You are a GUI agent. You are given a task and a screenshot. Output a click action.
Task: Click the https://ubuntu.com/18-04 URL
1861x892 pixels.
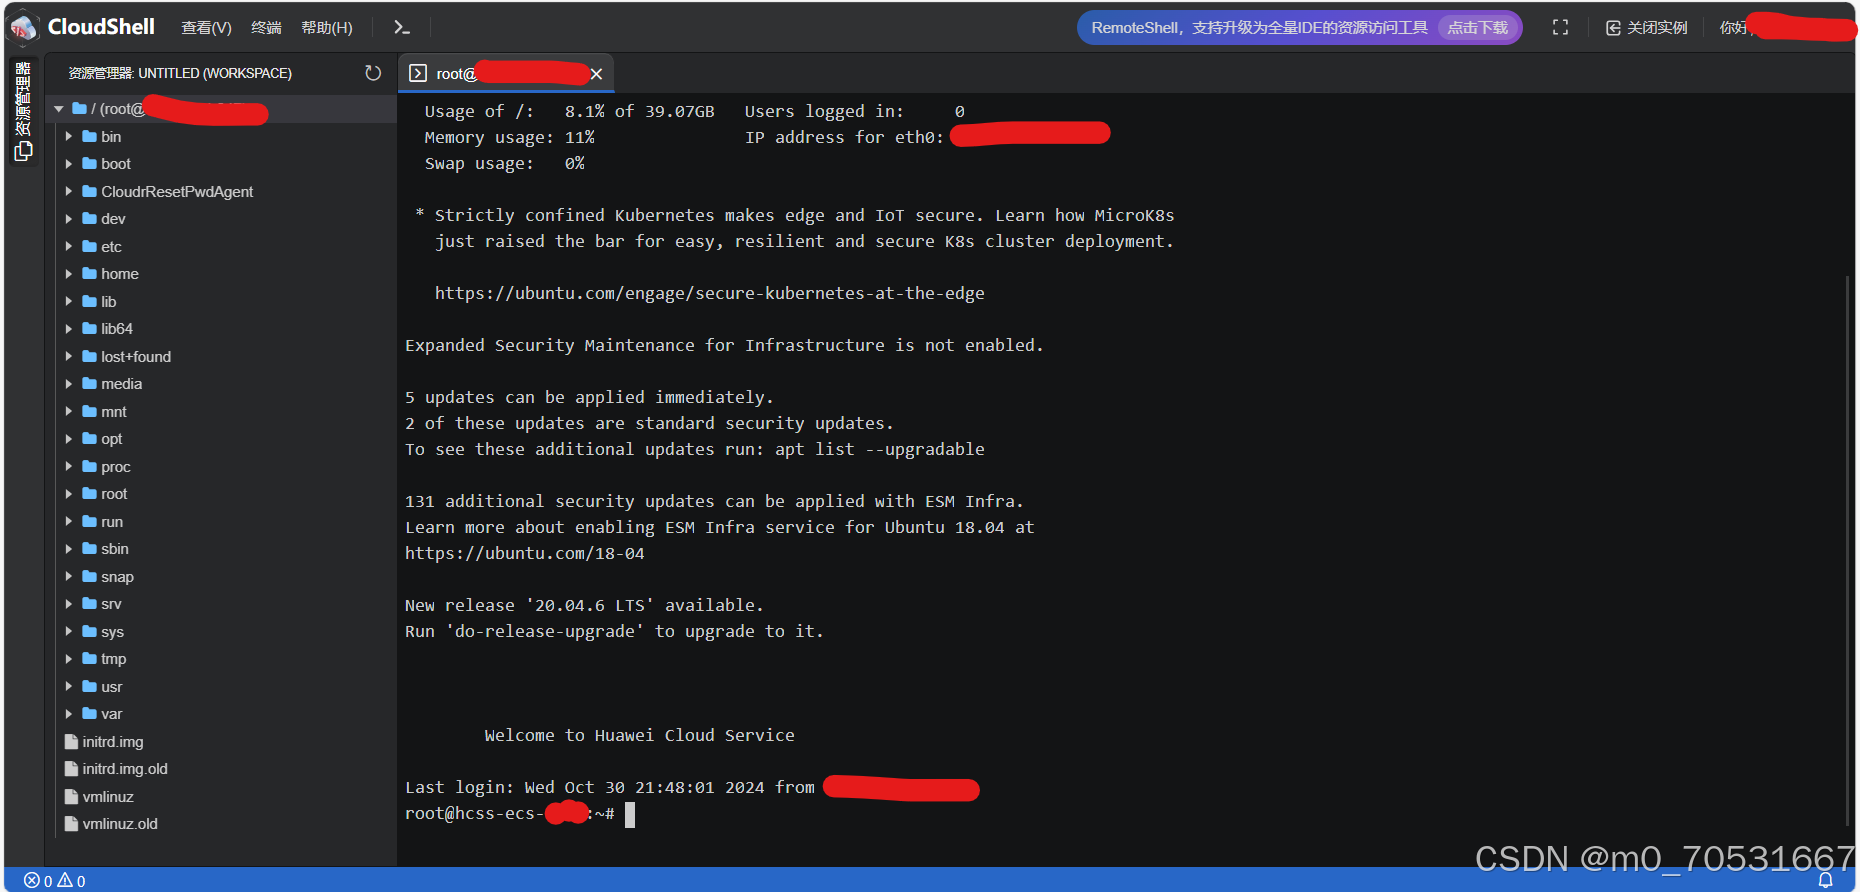pos(525,554)
